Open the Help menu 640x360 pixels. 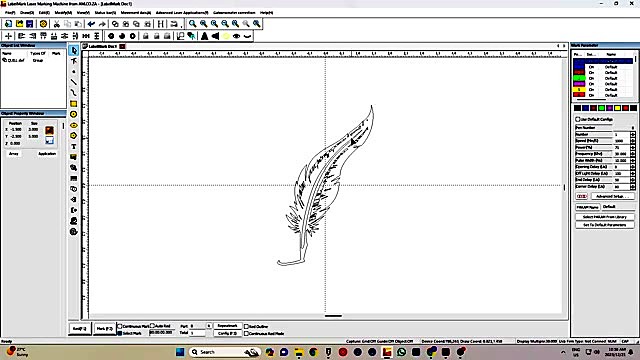coord(267,13)
